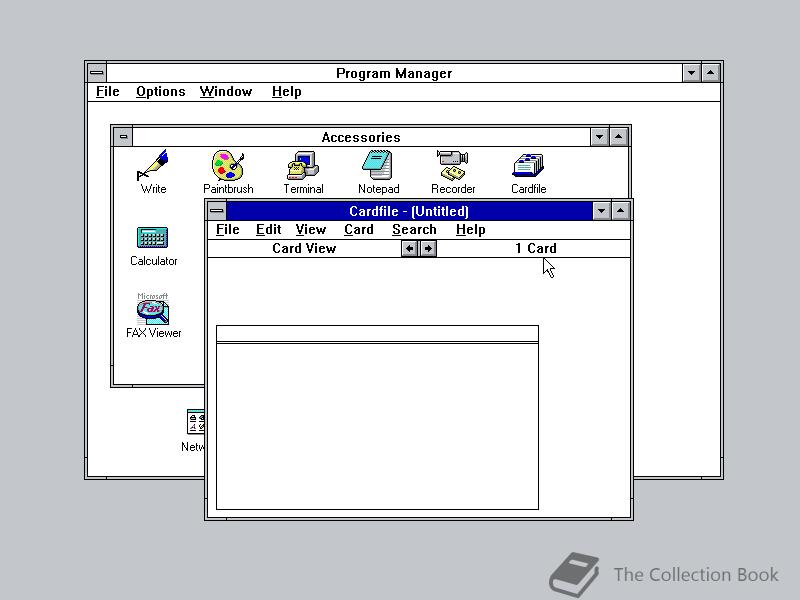The height and width of the screenshot is (600, 800).
Task: Open the Card menu in Cardfile
Action: pos(359,230)
